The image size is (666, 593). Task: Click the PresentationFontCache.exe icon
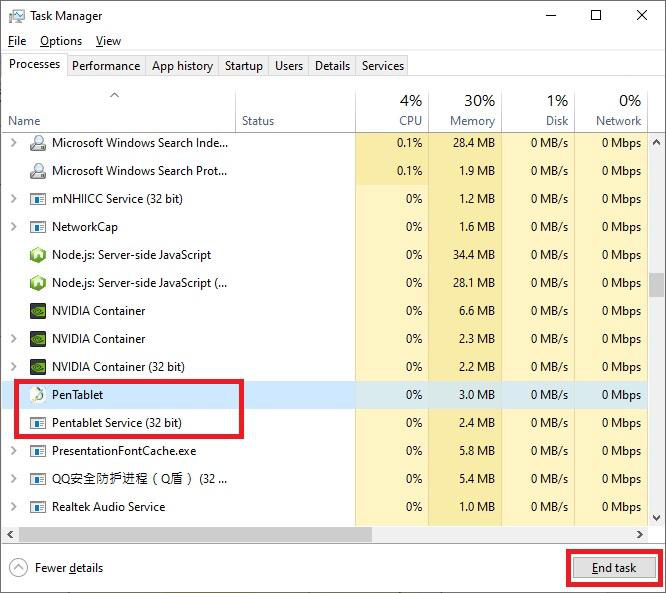pos(38,451)
